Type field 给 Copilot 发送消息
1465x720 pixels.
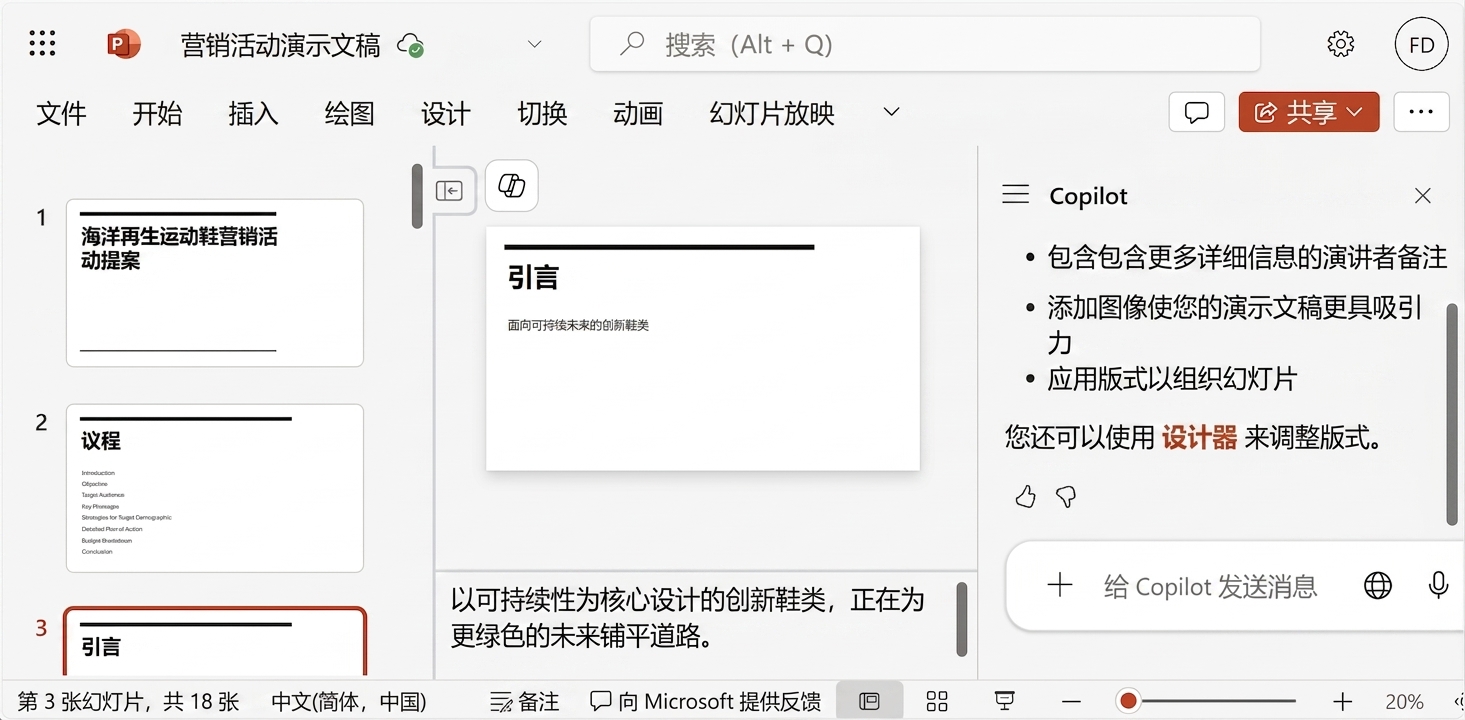pos(1211,586)
